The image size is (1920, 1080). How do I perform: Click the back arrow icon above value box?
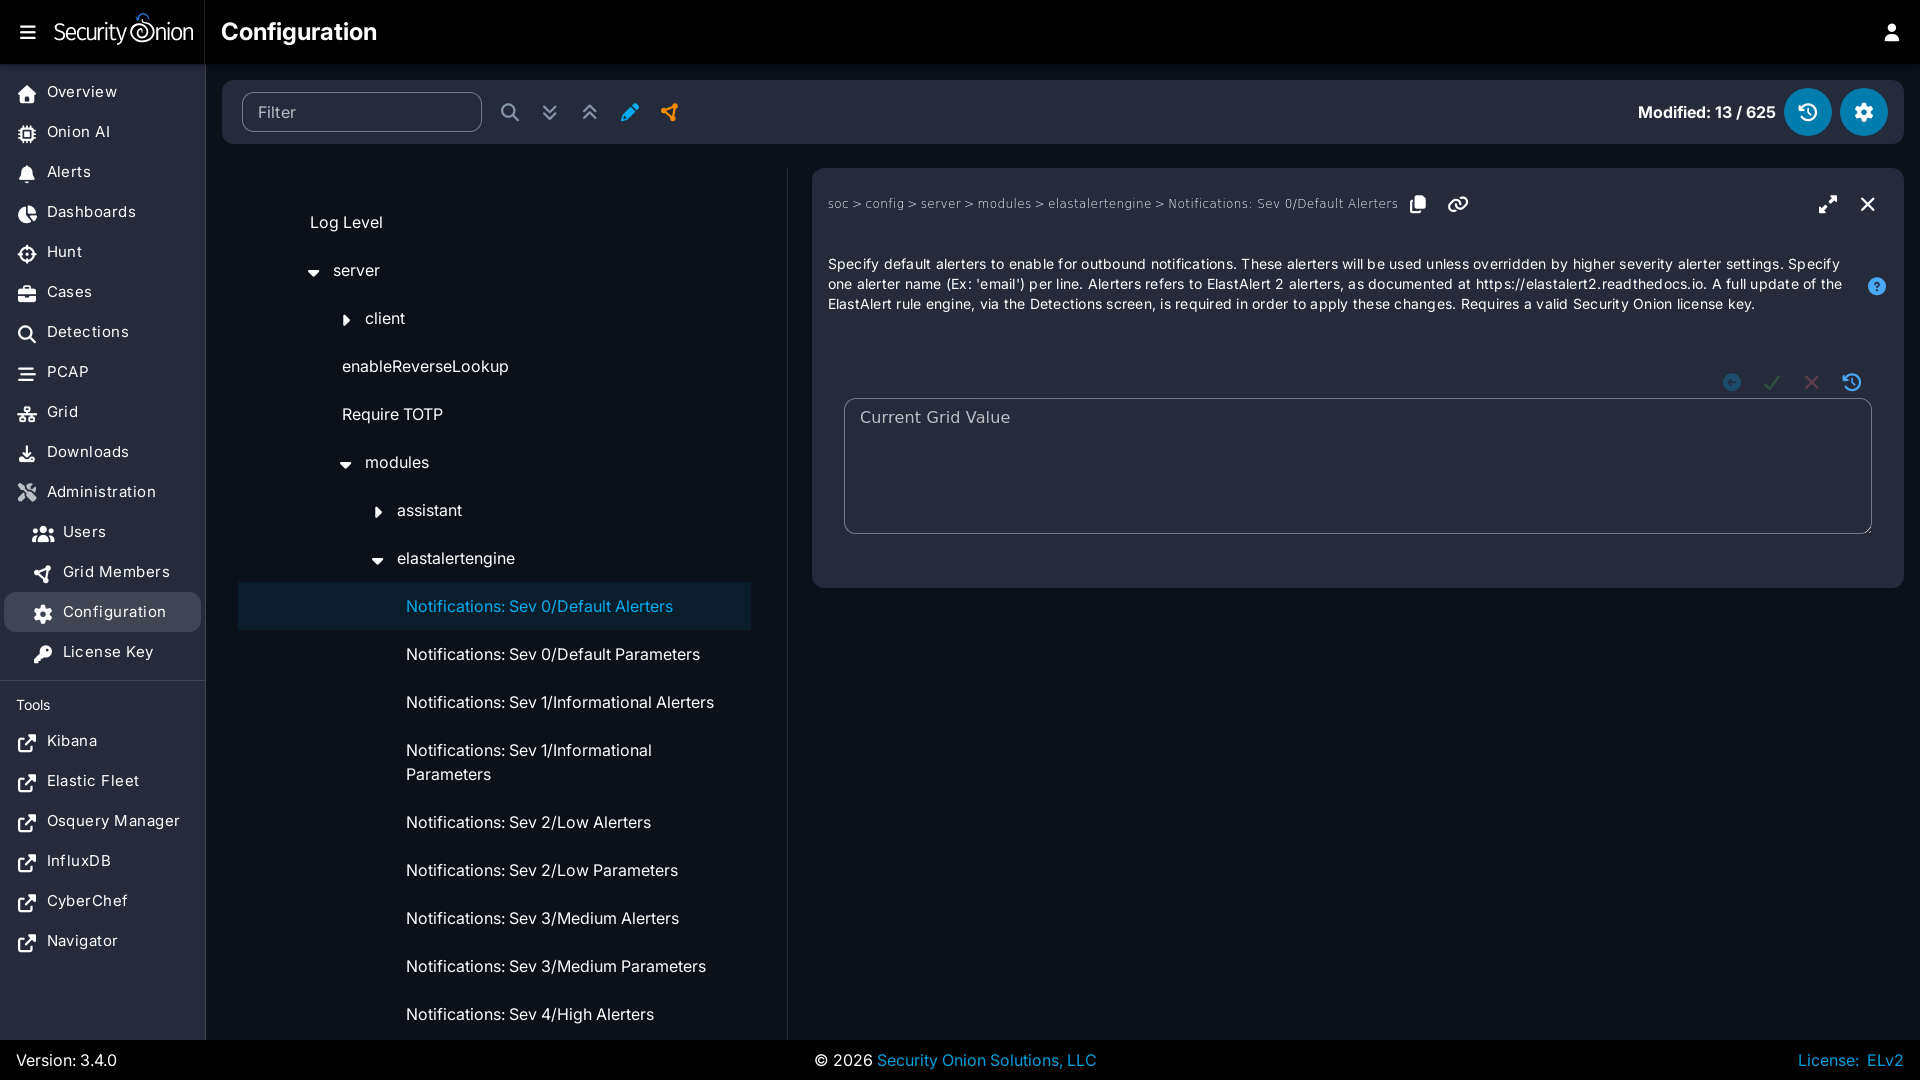(1732, 382)
